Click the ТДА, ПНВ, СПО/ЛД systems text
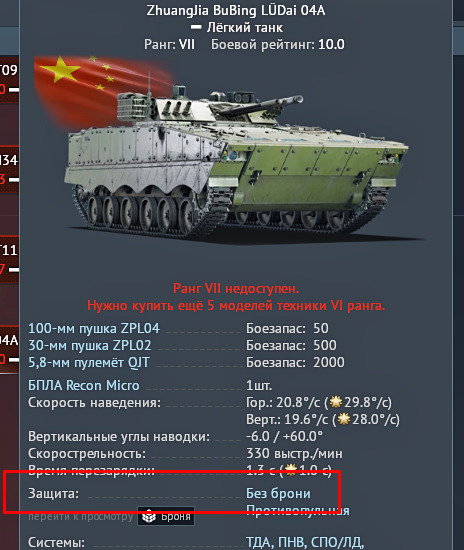Viewport: 464px width, 550px height. (x=305, y=542)
